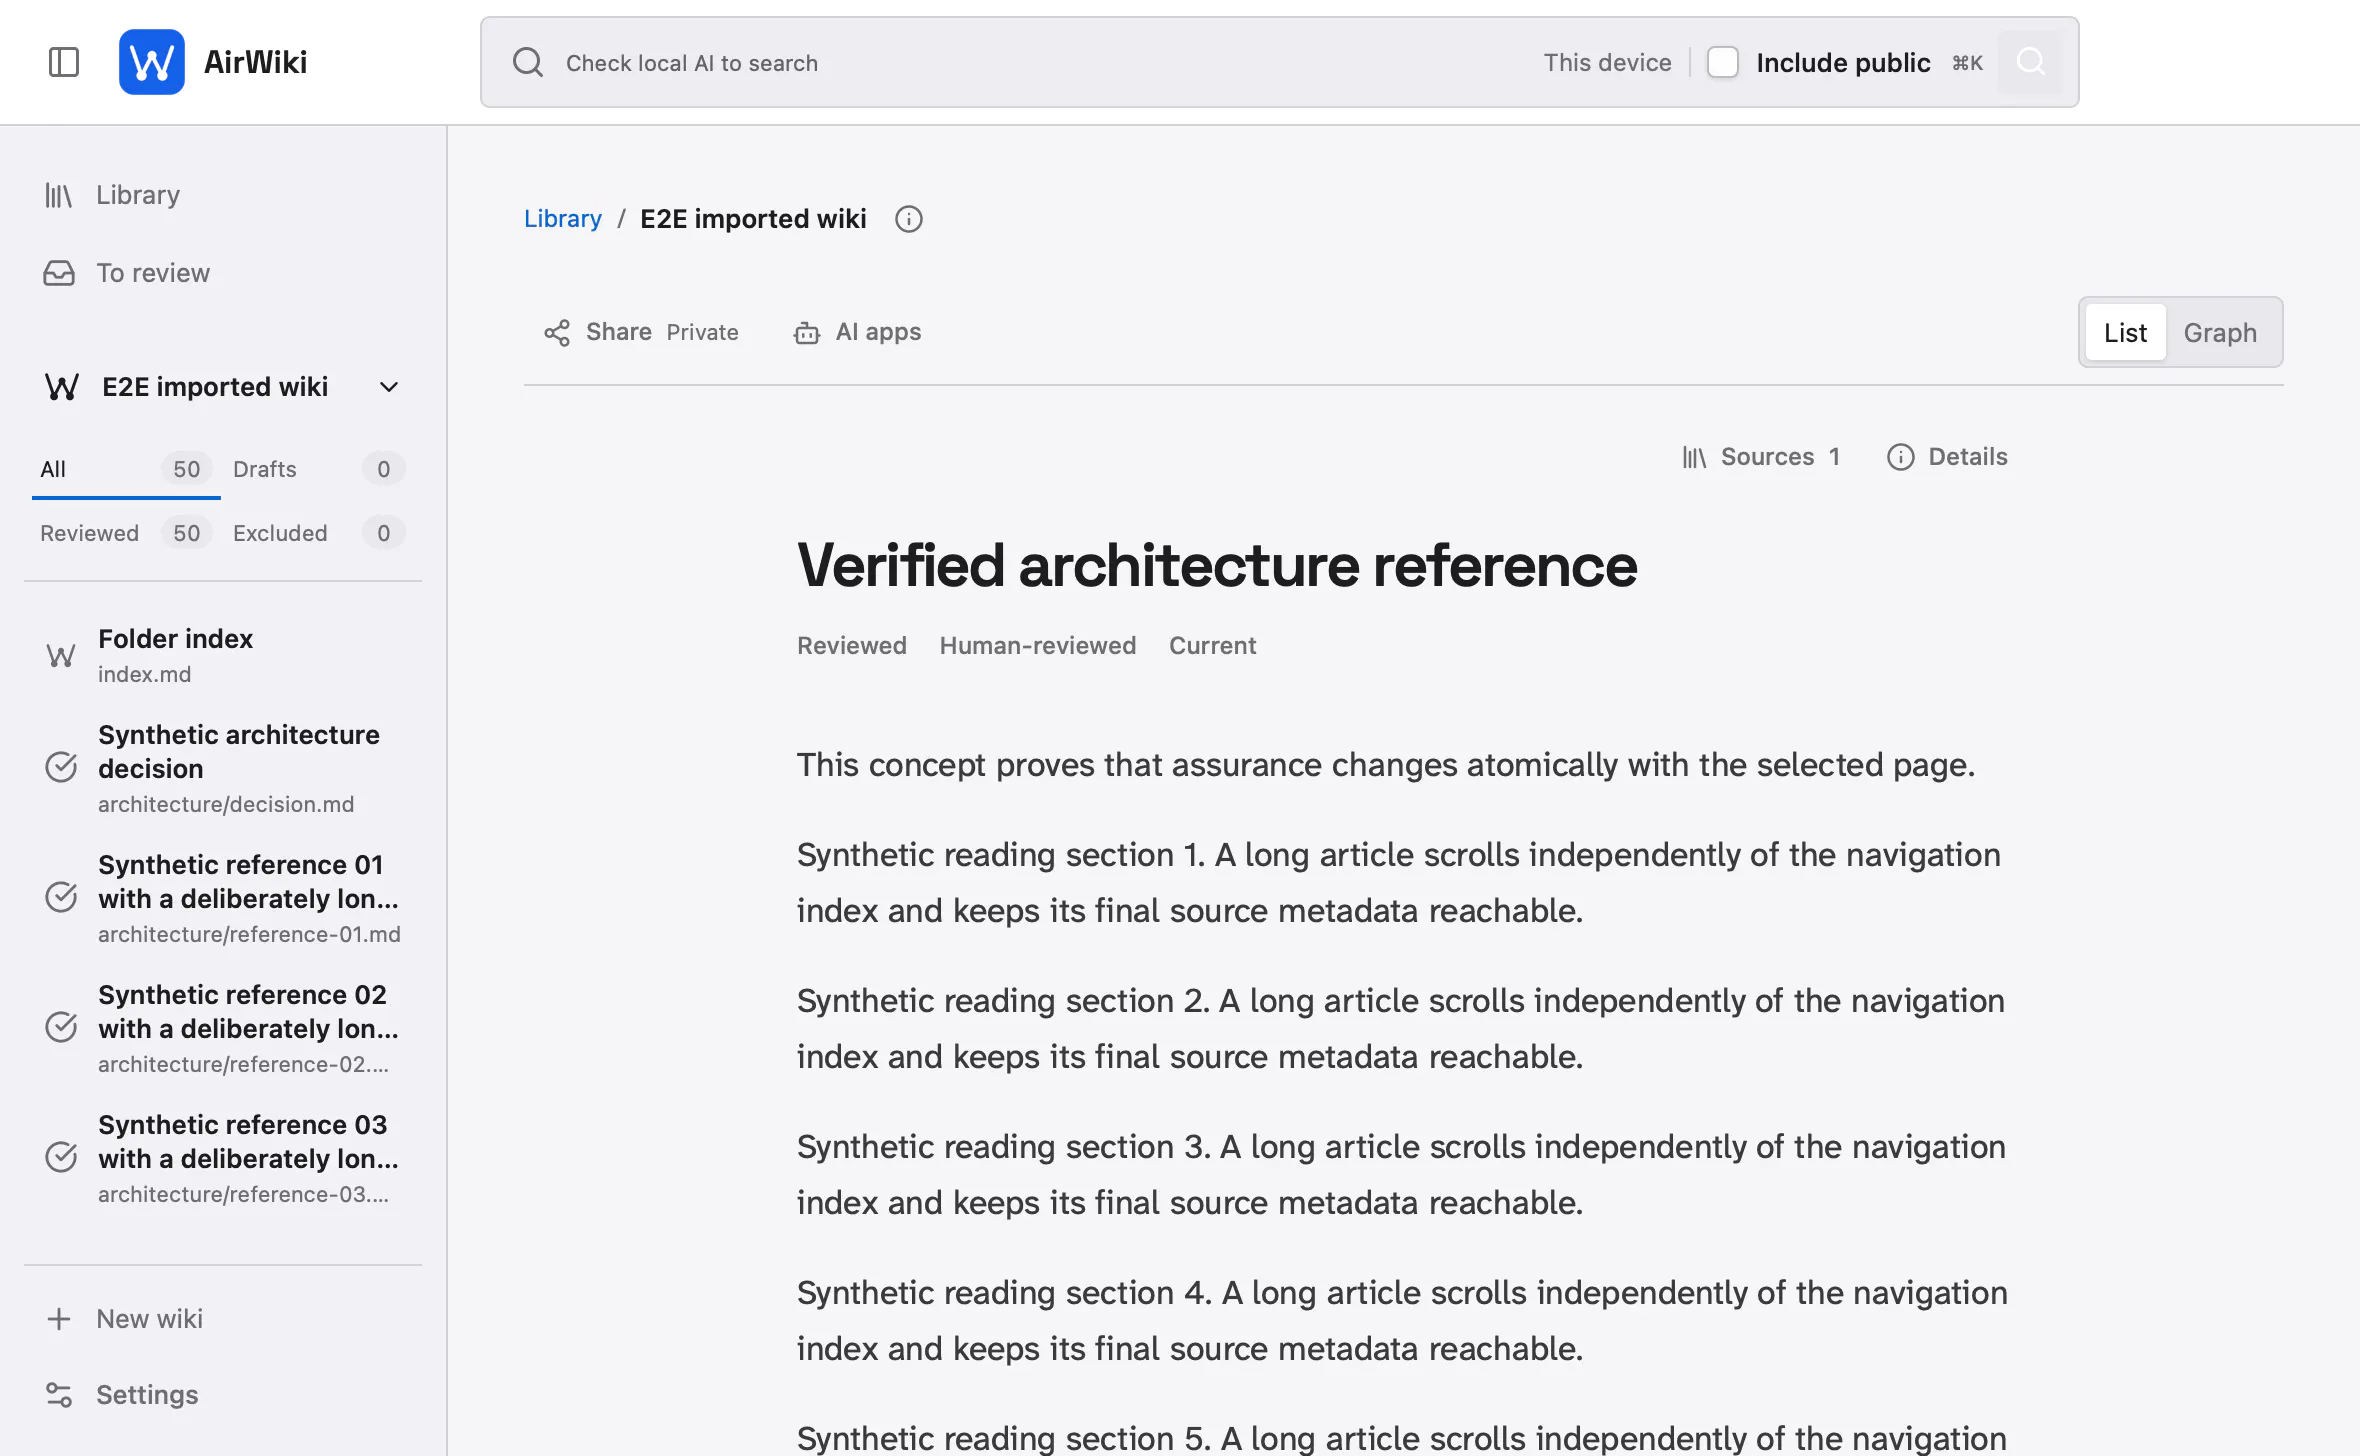Viewport: 2360px width, 1456px height.
Task: Click the Current status label
Action: [1212, 645]
